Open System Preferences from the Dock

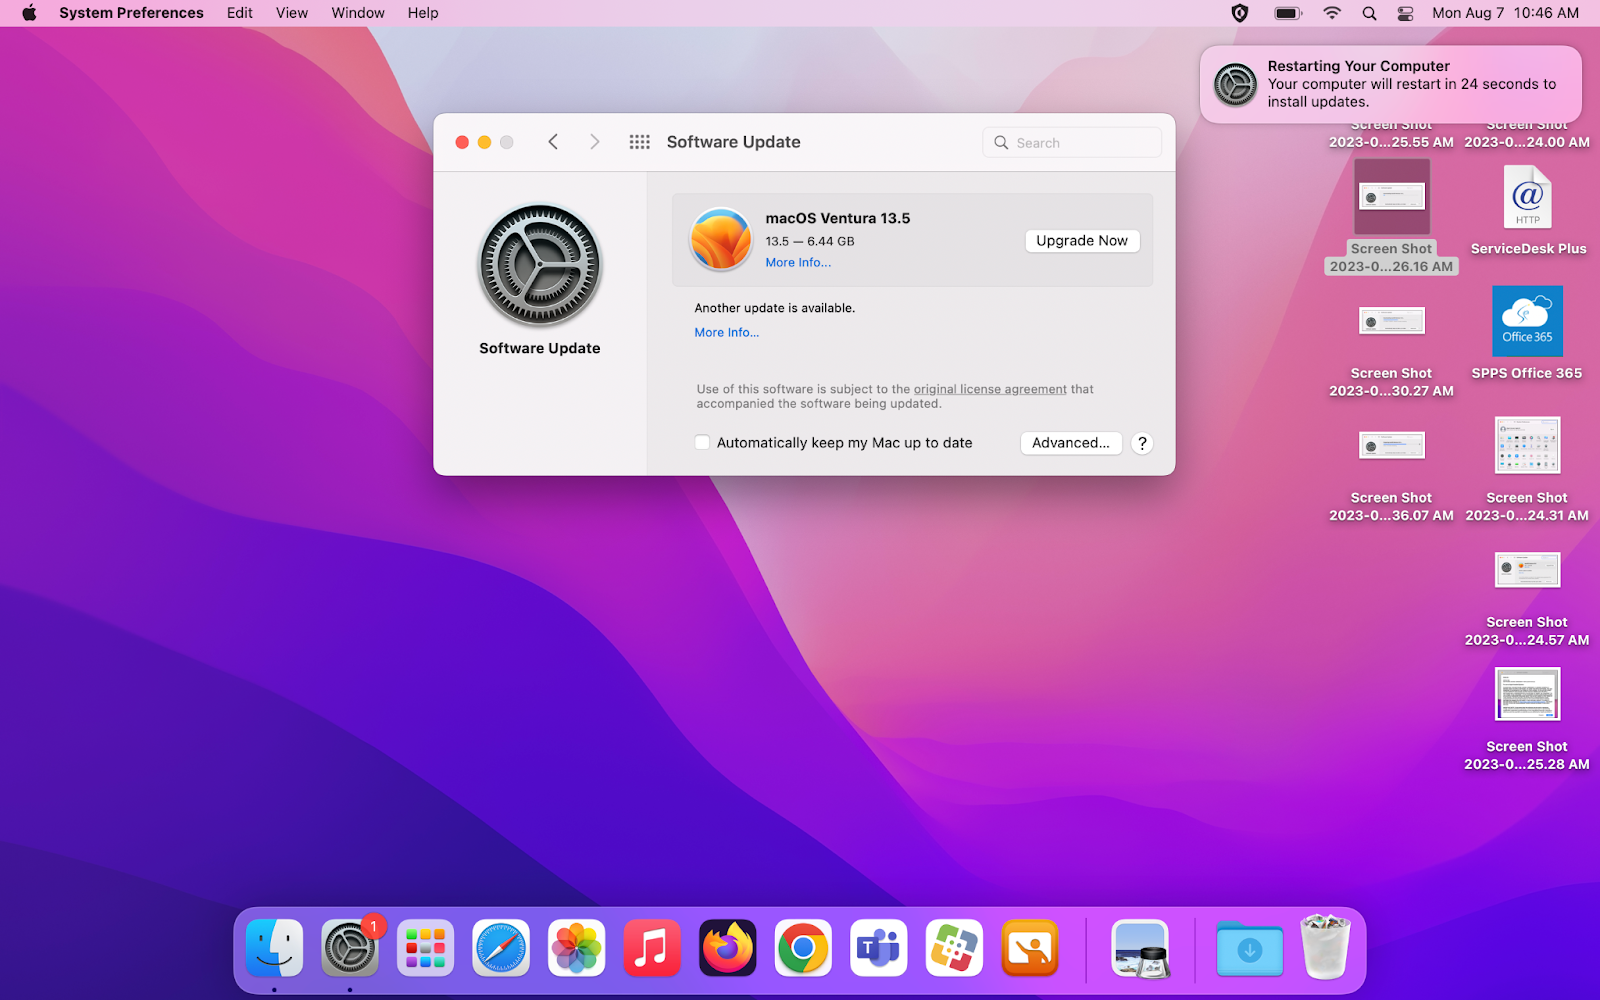tap(349, 948)
